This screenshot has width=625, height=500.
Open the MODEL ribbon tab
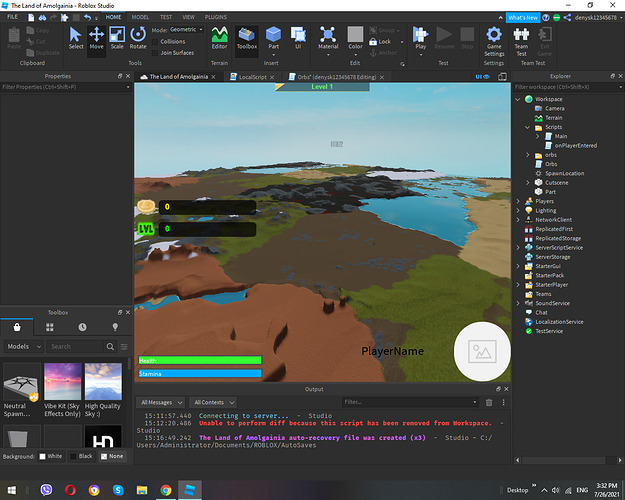pyautogui.click(x=141, y=17)
